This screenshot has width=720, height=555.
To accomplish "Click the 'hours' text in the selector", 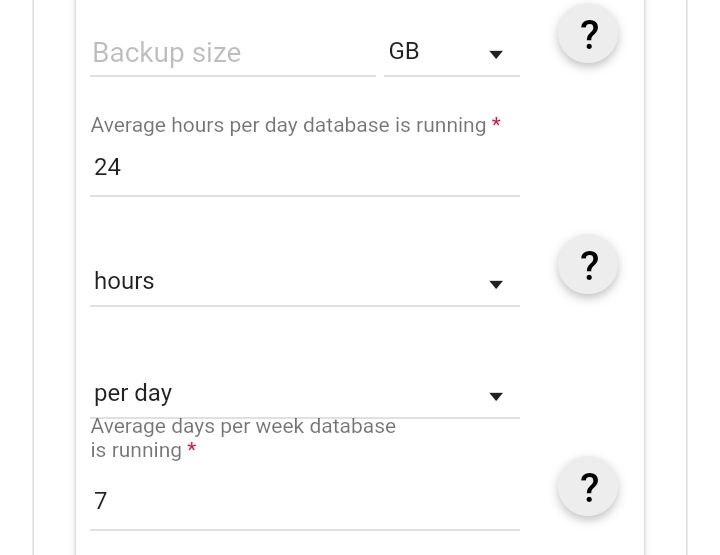I will click(124, 280).
